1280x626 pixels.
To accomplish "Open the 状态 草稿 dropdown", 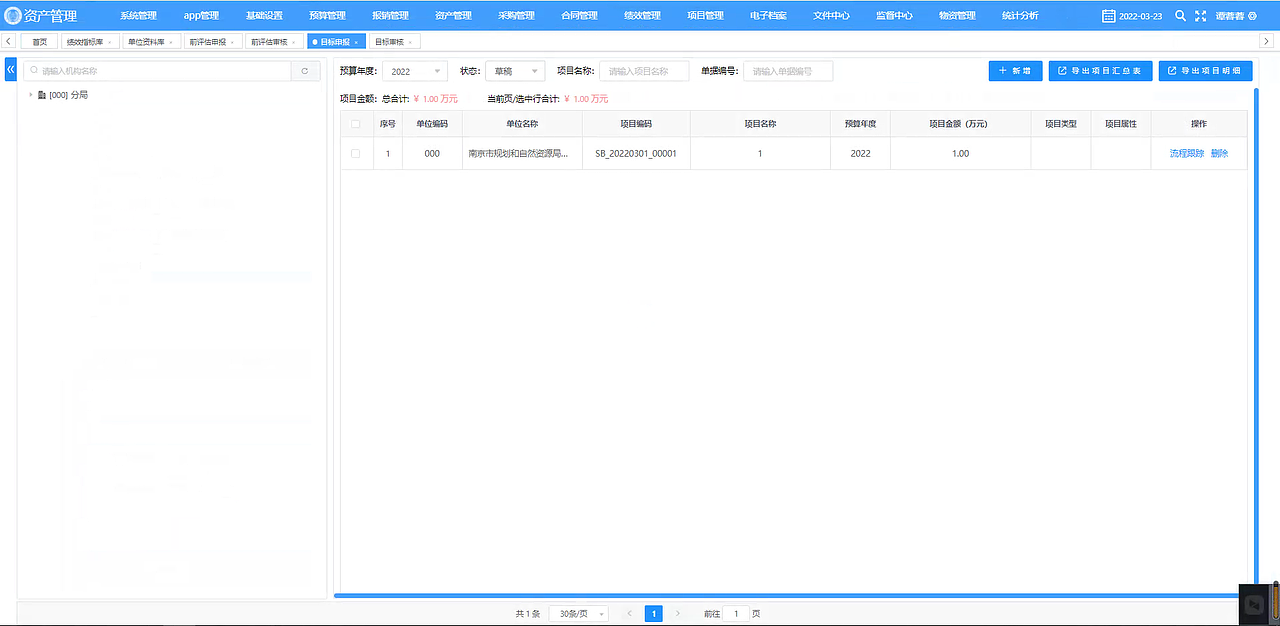I will [x=514, y=71].
